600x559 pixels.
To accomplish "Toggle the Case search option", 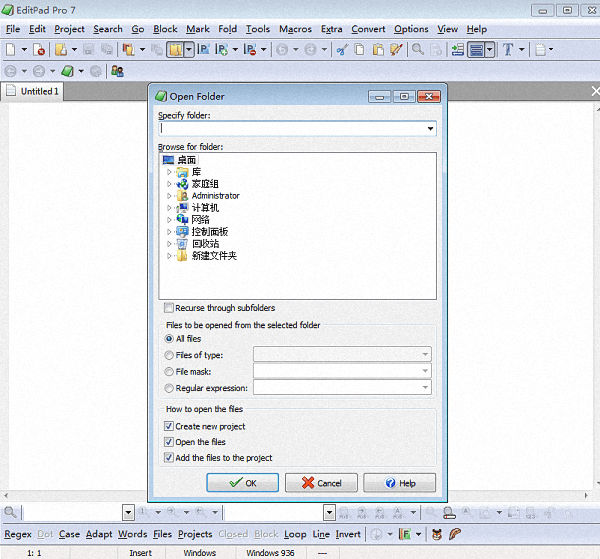I will click(69, 534).
